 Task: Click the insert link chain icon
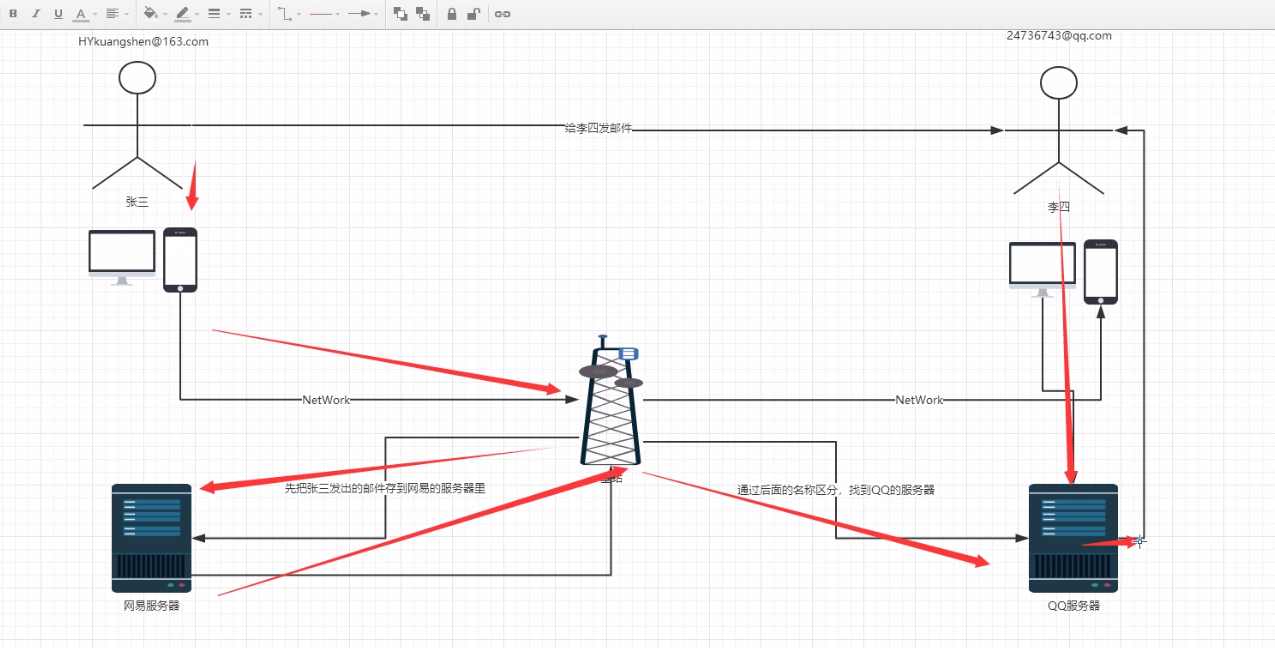click(x=503, y=14)
